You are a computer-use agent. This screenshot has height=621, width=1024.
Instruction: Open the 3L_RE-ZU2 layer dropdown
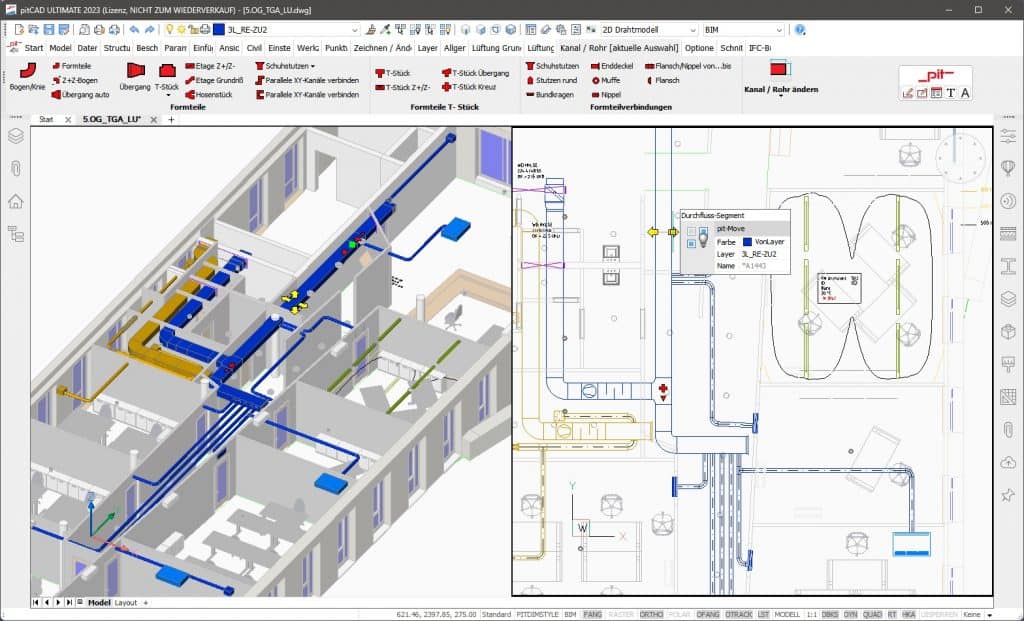click(355, 29)
